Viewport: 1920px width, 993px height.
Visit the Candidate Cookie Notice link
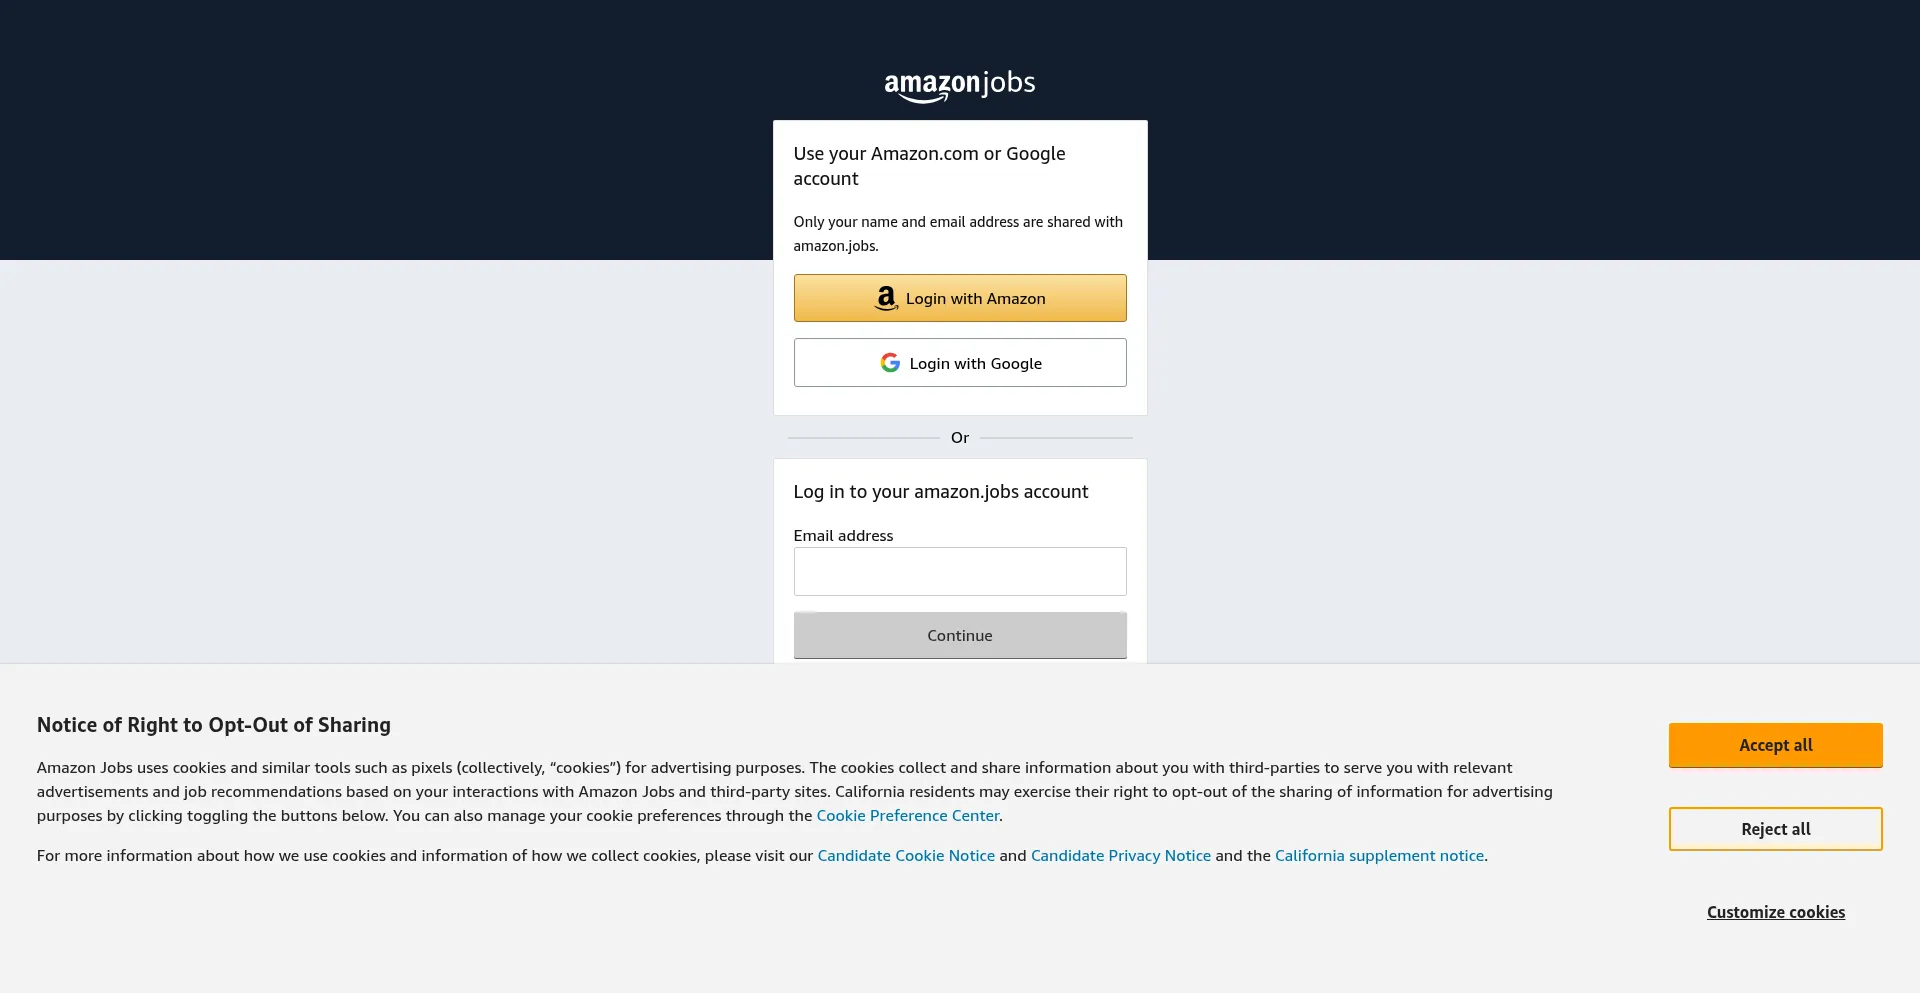(906, 856)
